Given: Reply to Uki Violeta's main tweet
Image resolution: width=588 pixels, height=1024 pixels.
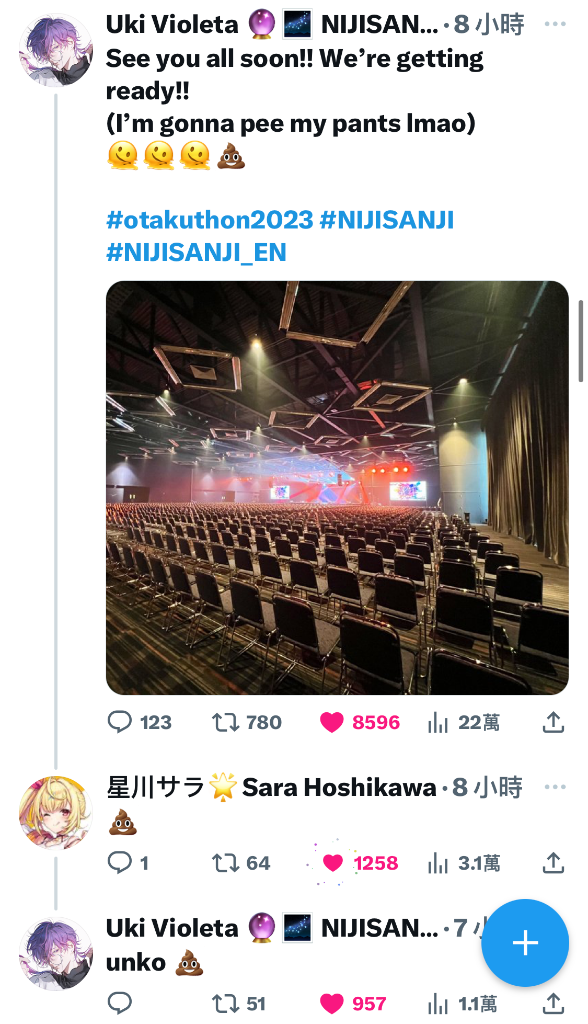Looking at the screenshot, I should pos(139,722).
